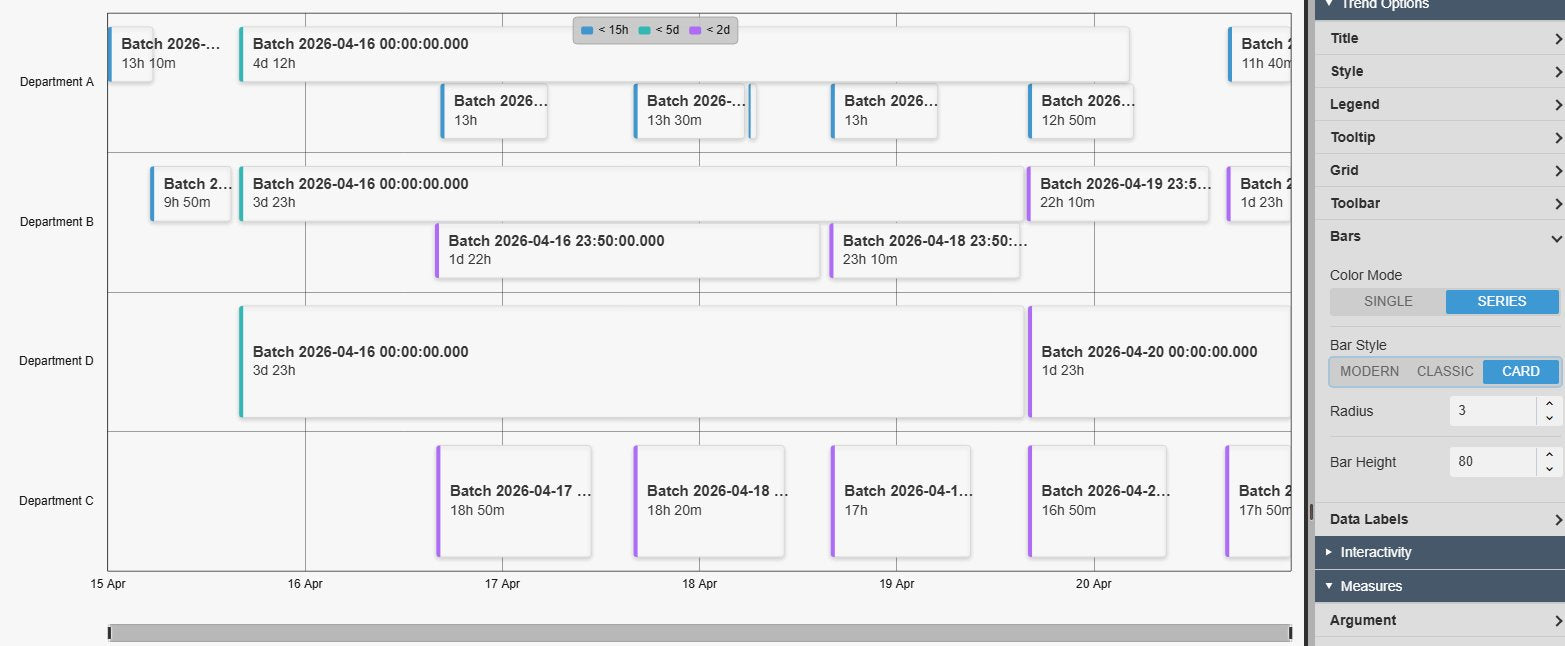
Task: Choose CLASSIC bar style
Action: [1445, 371]
